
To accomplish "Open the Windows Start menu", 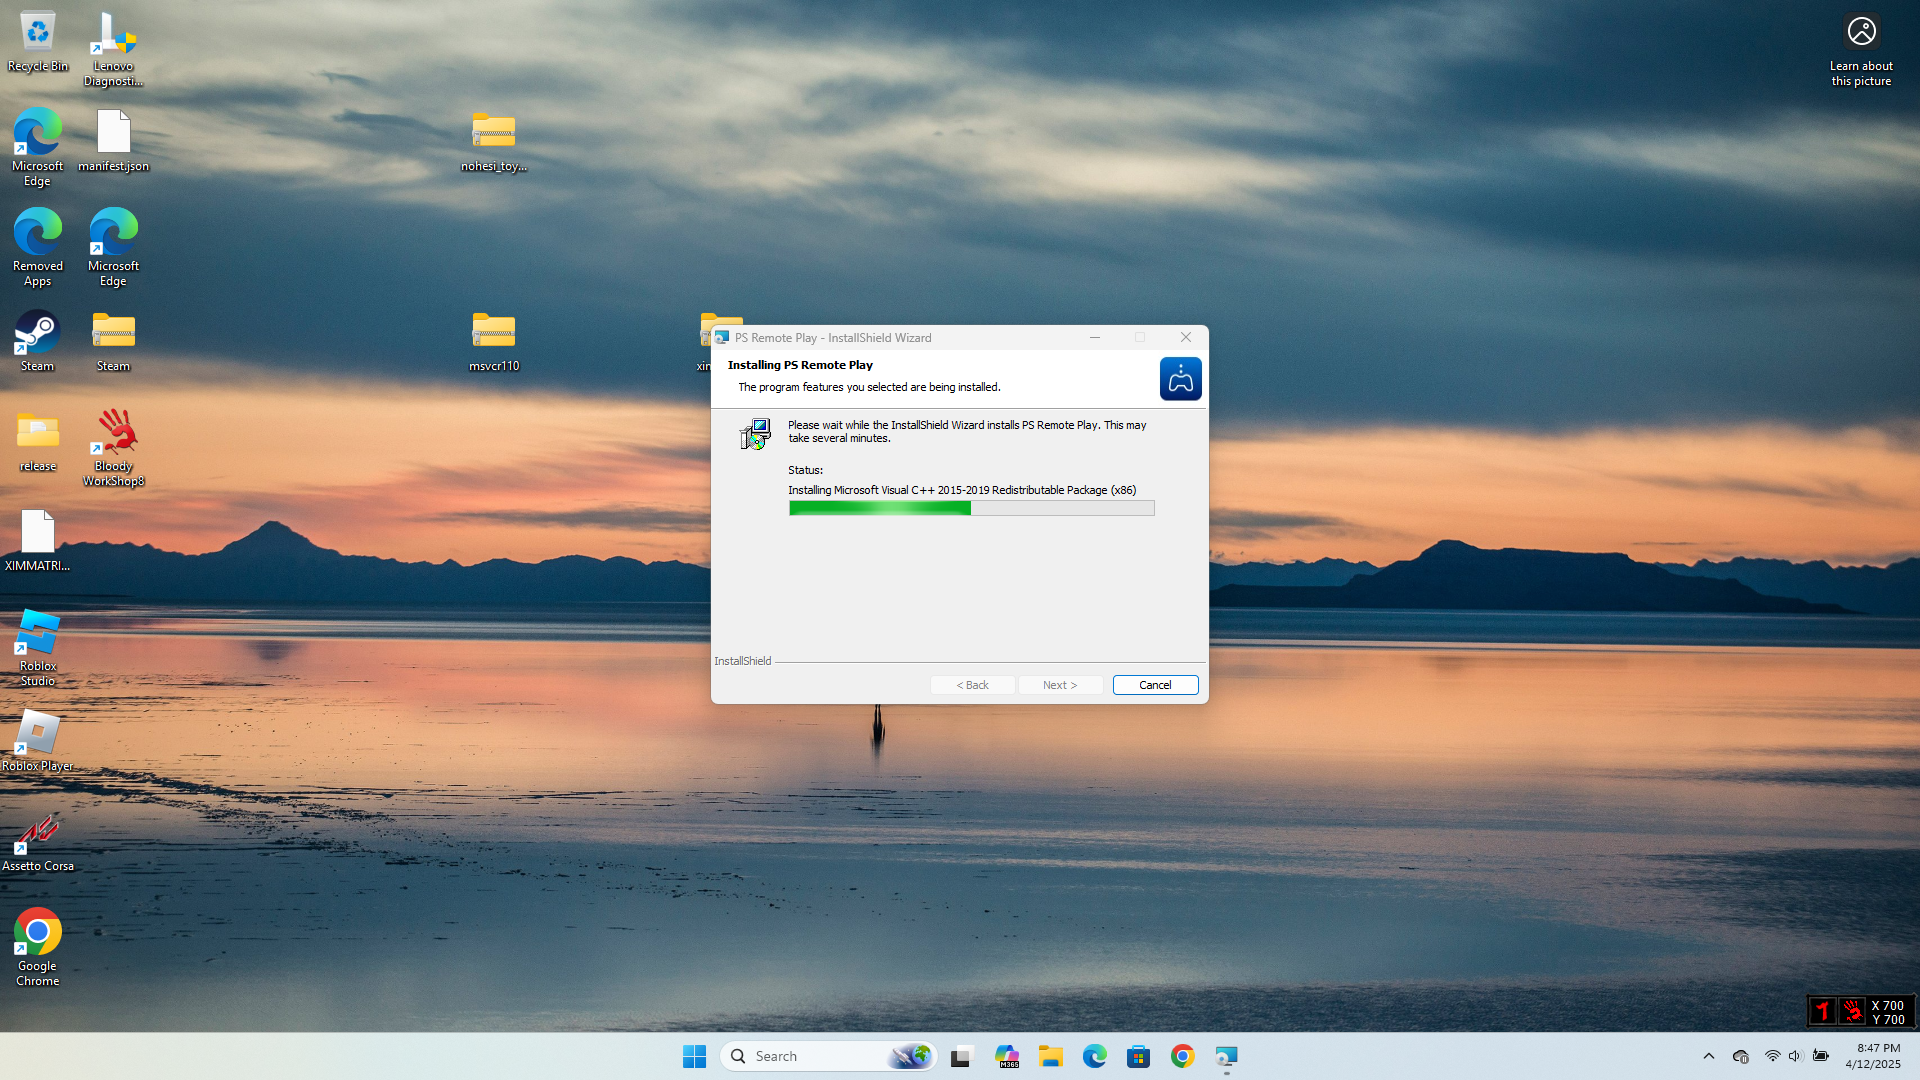I will 695,1056.
